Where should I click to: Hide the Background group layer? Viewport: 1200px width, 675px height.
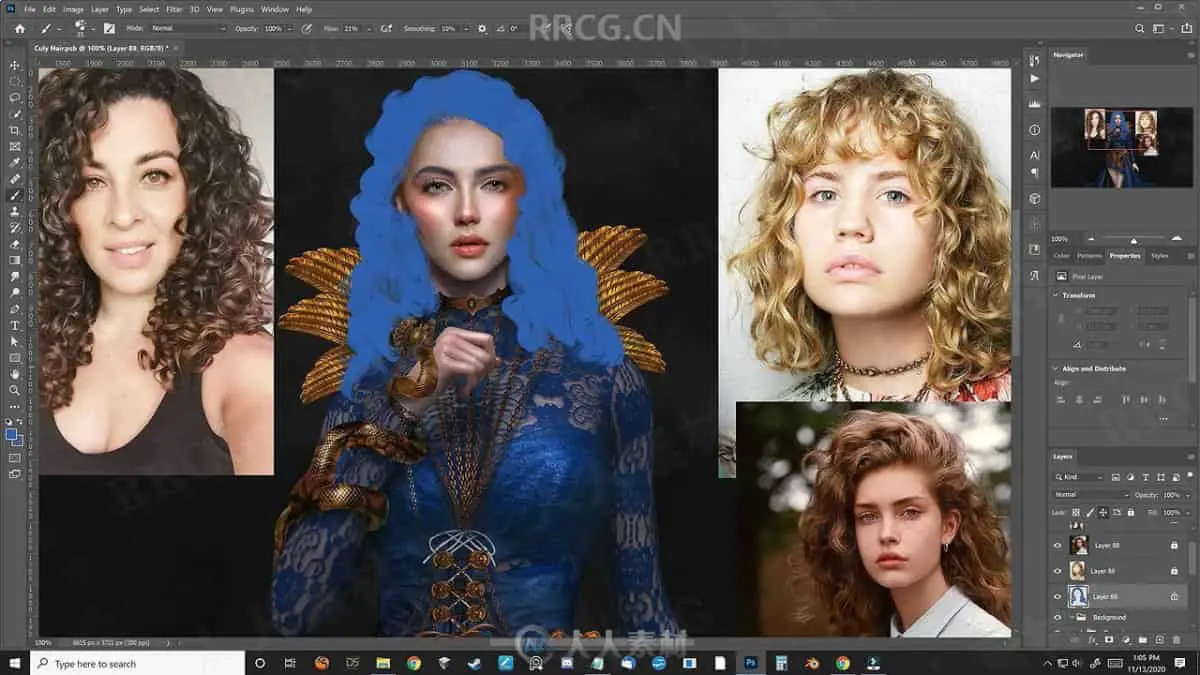1058,617
